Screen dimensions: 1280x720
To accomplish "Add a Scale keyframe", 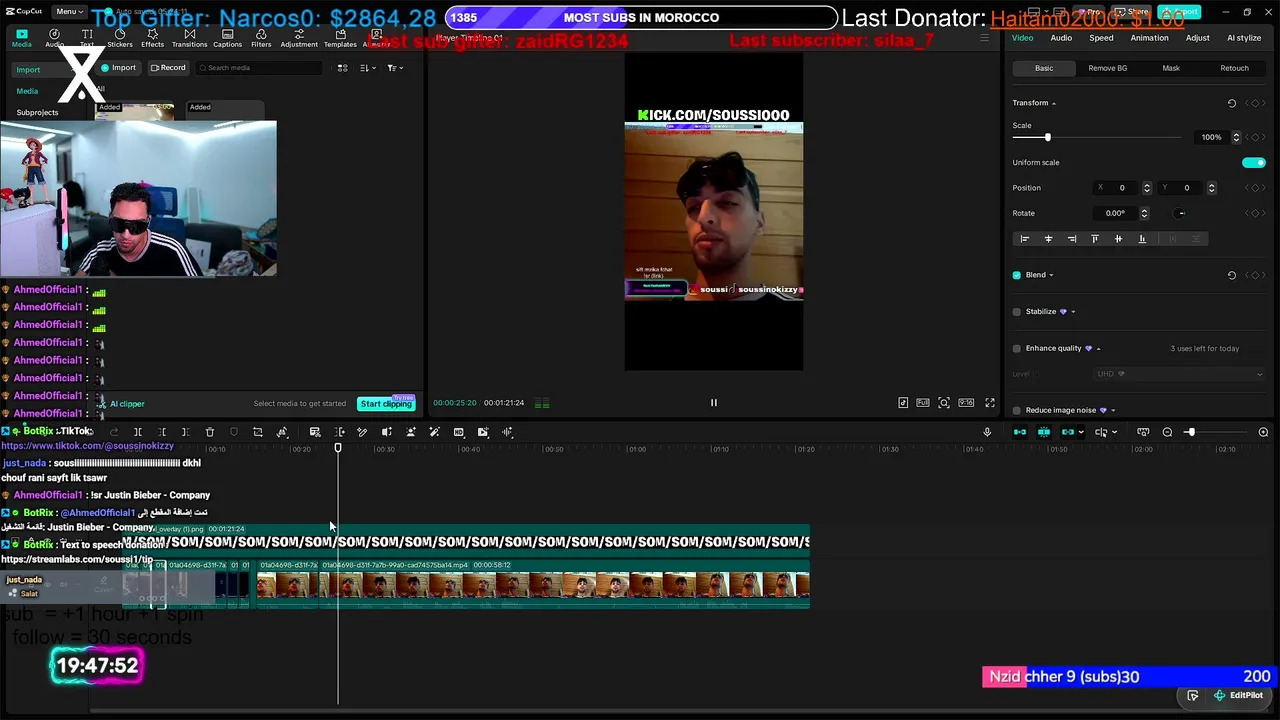I will pos(1255,137).
